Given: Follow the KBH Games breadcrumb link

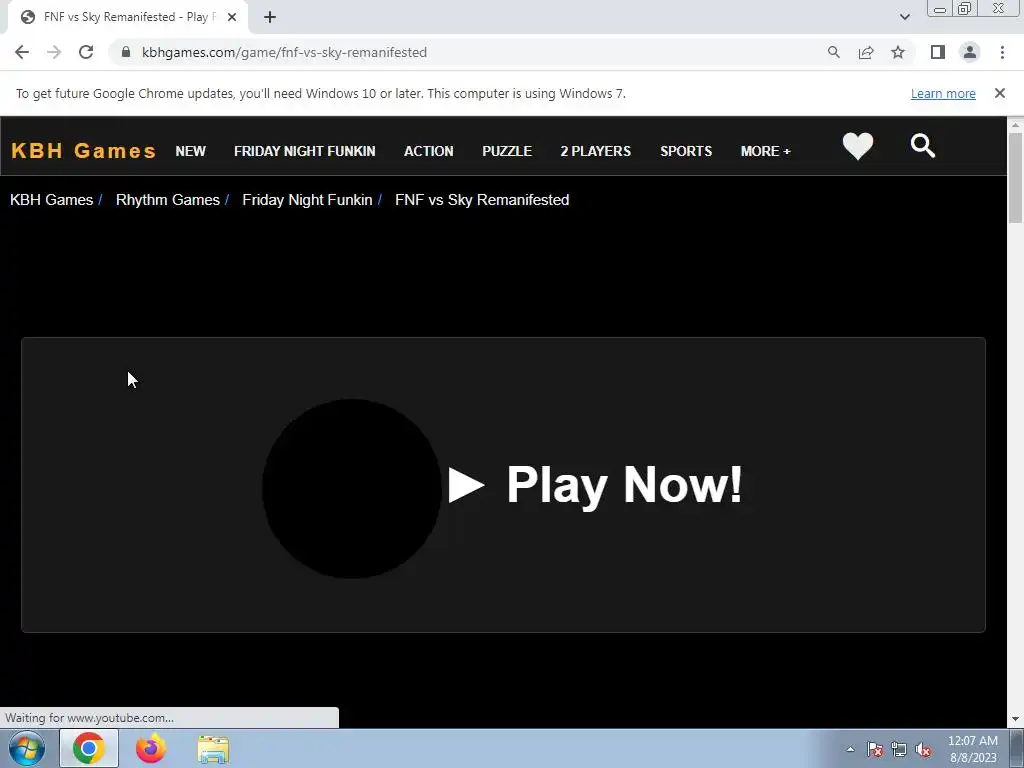Looking at the screenshot, I should point(52,200).
